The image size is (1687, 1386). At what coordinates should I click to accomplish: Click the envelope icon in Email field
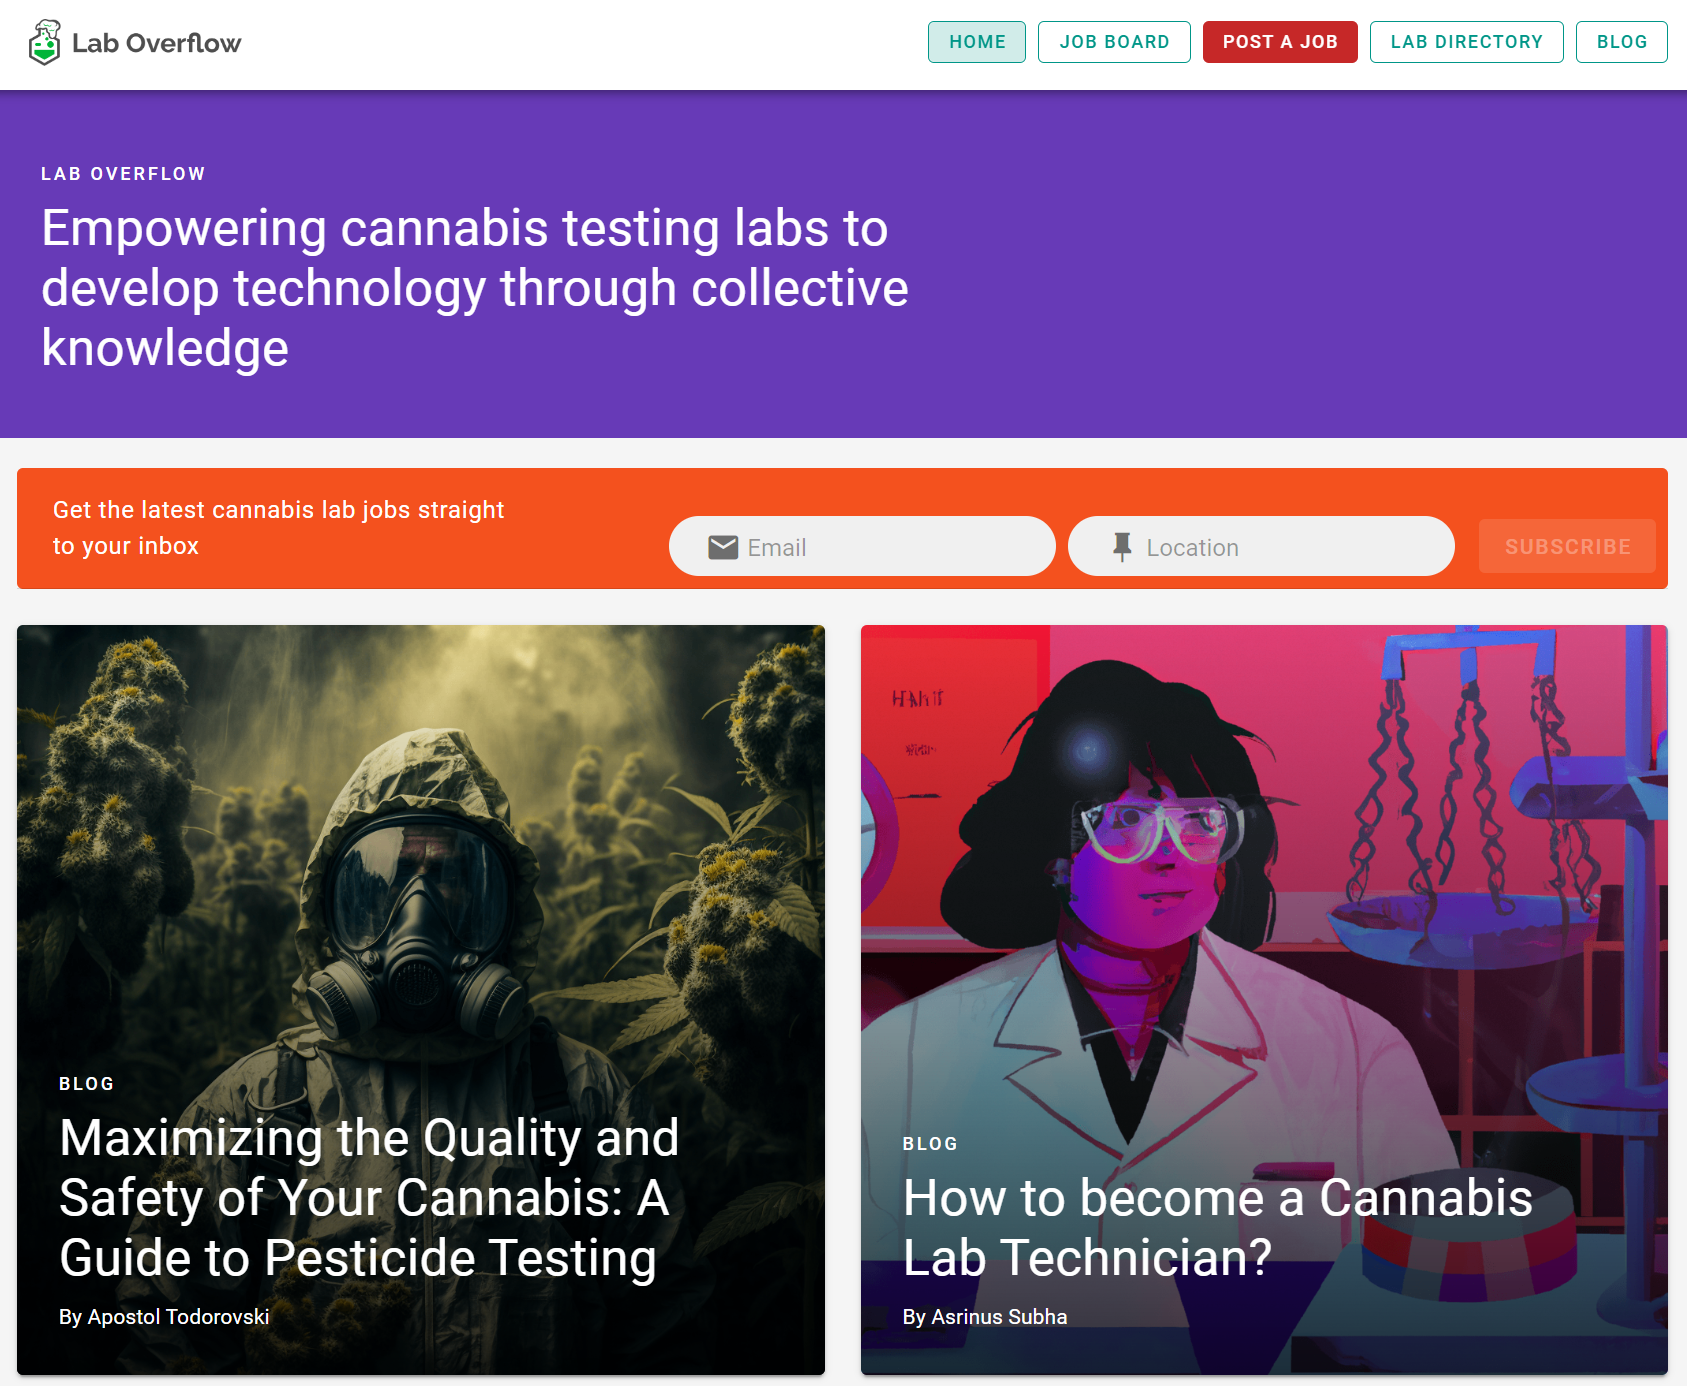coord(723,547)
